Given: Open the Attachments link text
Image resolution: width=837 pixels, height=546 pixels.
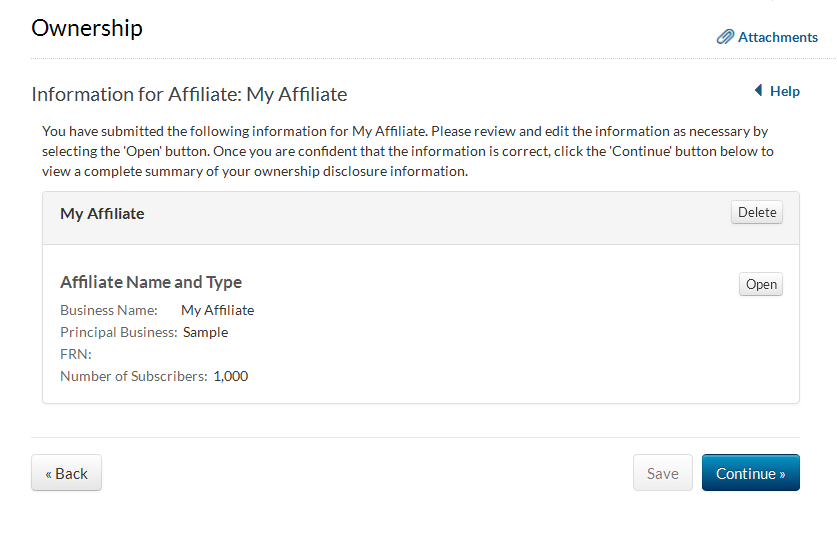Looking at the screenshot, I should coord(778,37).
